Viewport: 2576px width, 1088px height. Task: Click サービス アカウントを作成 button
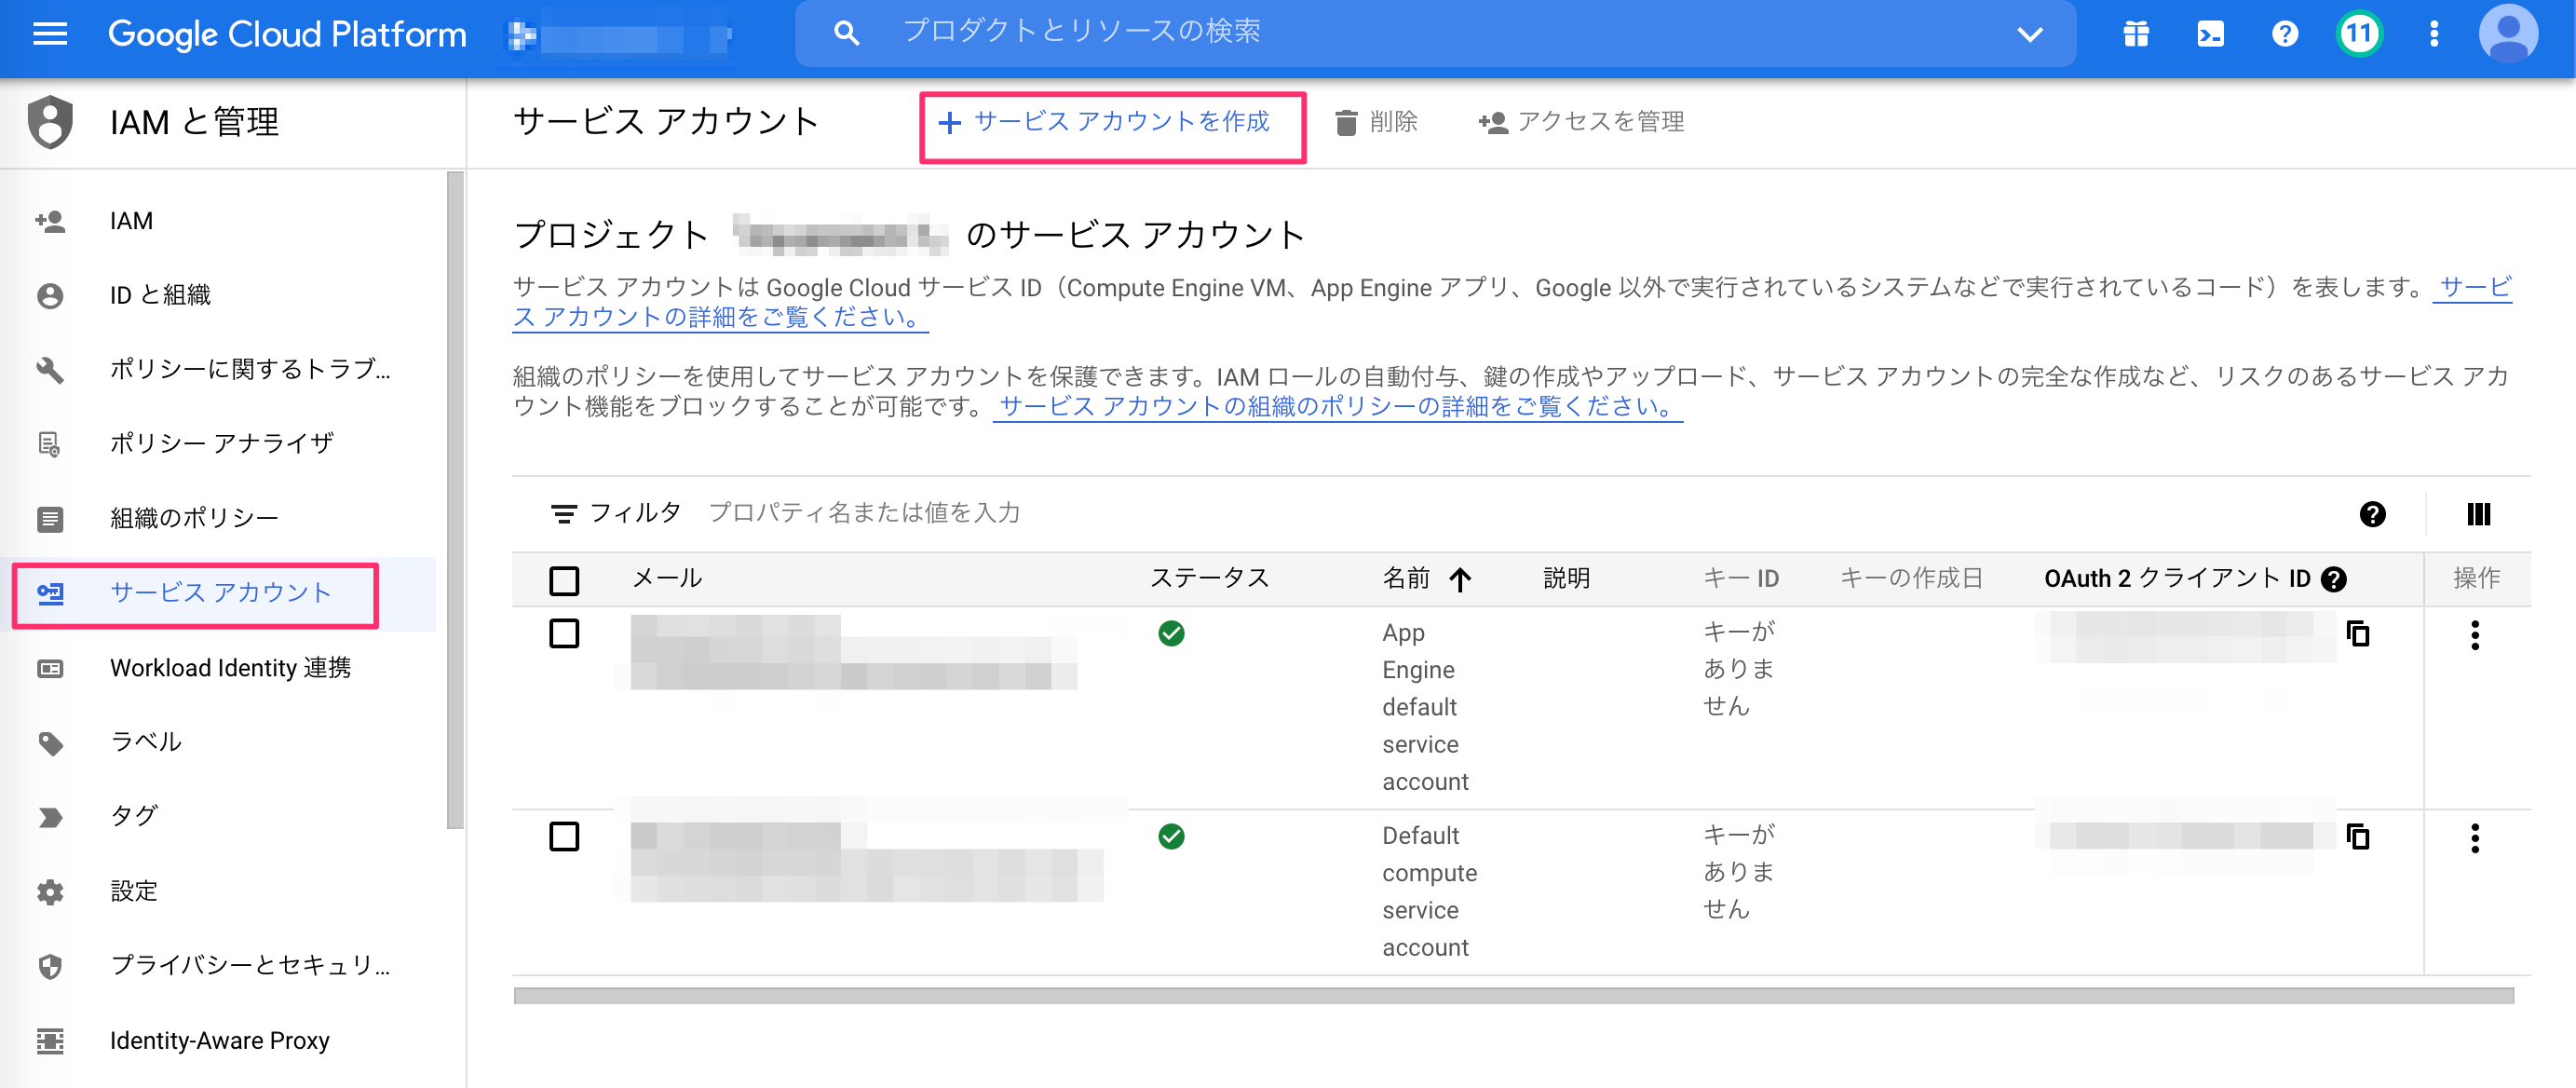[x=1111, y=123]
